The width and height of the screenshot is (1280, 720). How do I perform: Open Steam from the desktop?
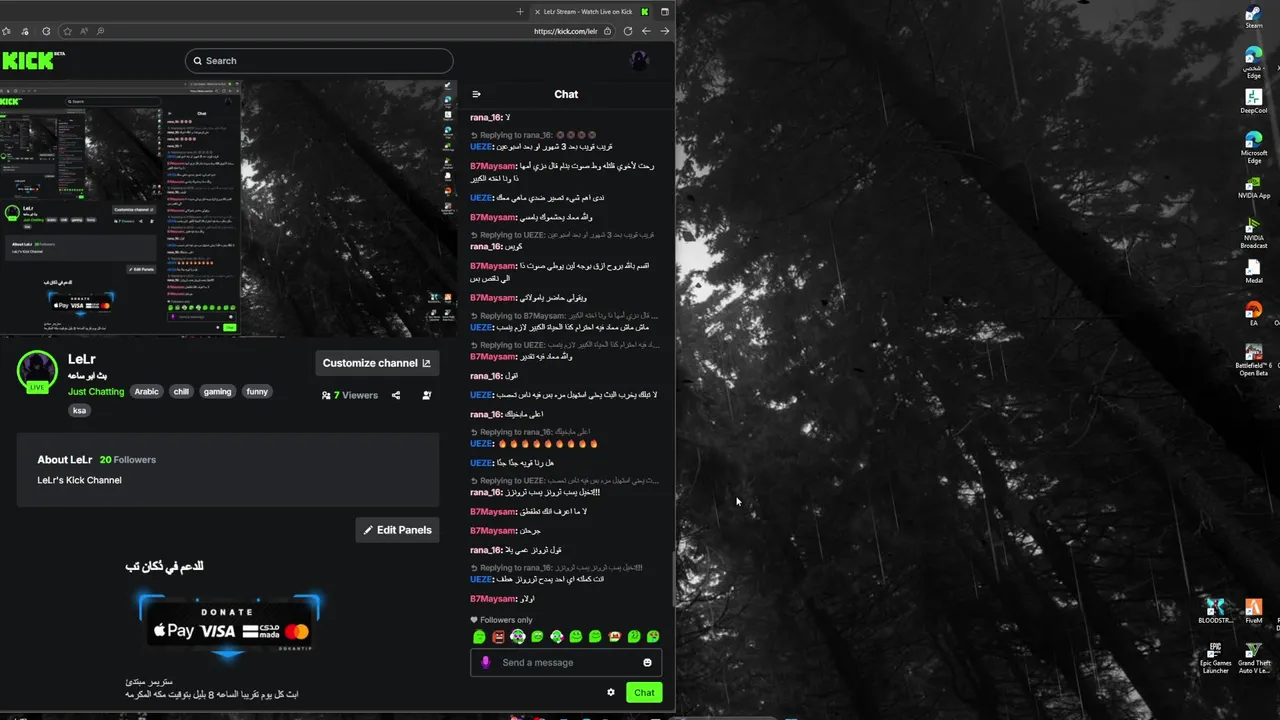coord(1254,17)
